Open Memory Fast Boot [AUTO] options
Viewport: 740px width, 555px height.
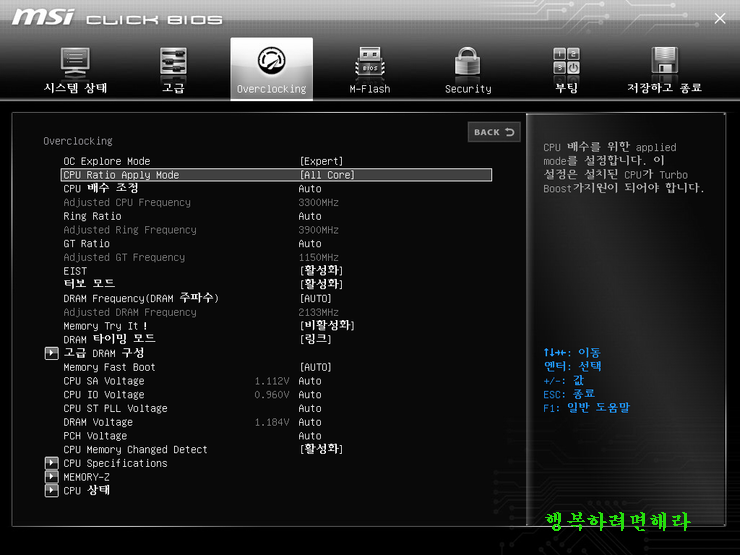point(315,367)
